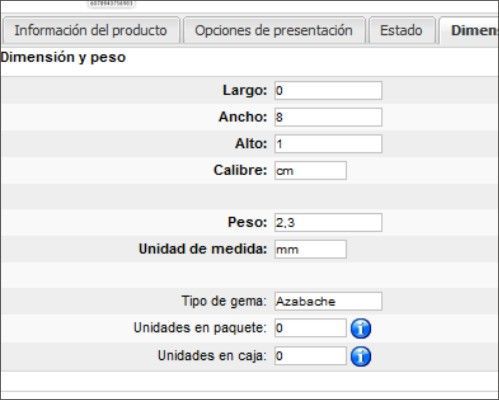Viewport: 499px width, 400px height.
Task: Focus the Largo input field
Action: point(328,90)
